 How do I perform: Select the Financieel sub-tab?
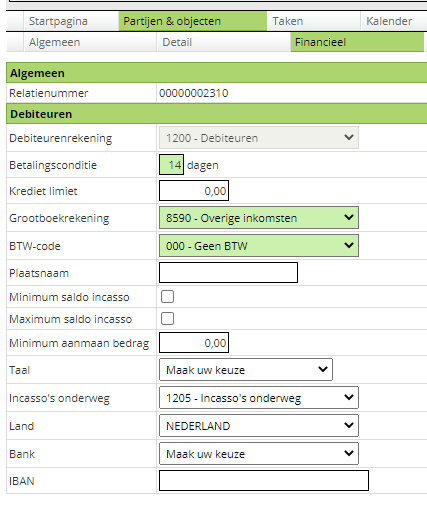(x=357, y=42)
